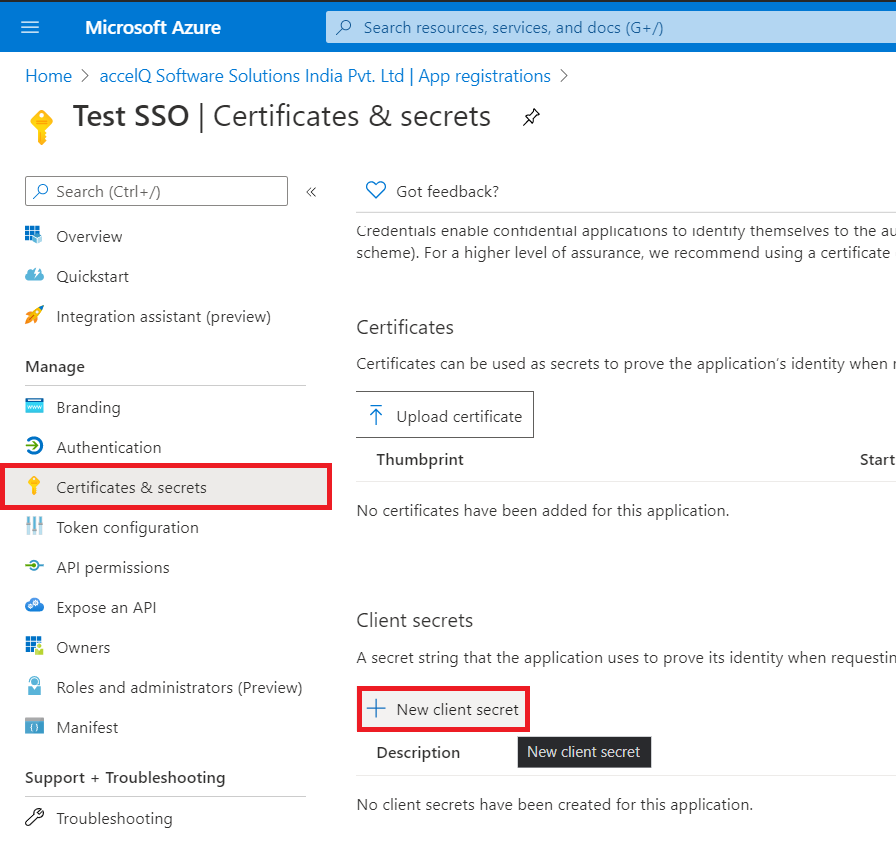Click the Token configuration bars icon

[x=34, y=526]
